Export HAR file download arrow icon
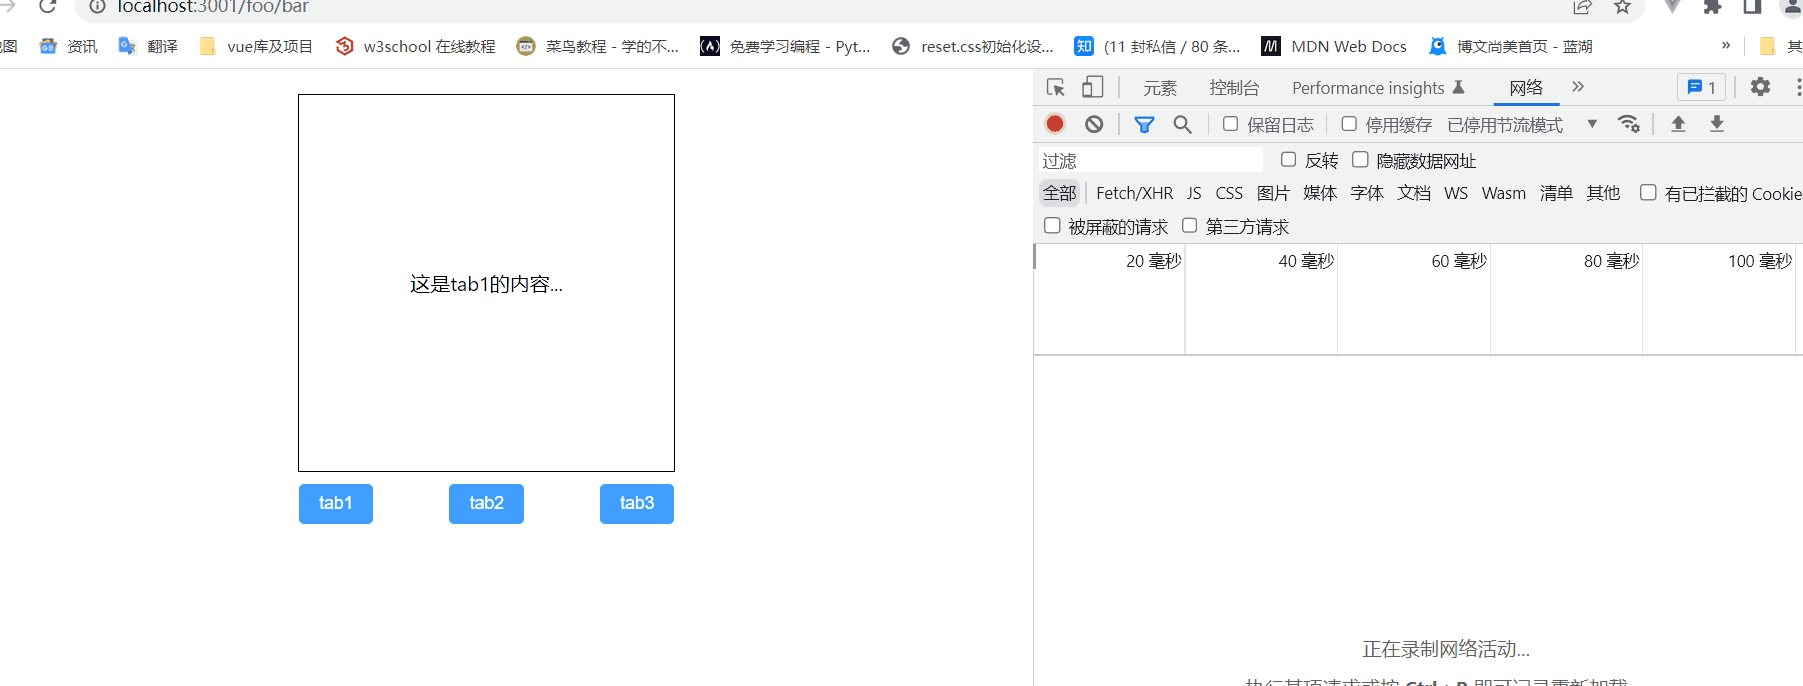Viewport: 1803px width, 686px height. click(1717, 124)
